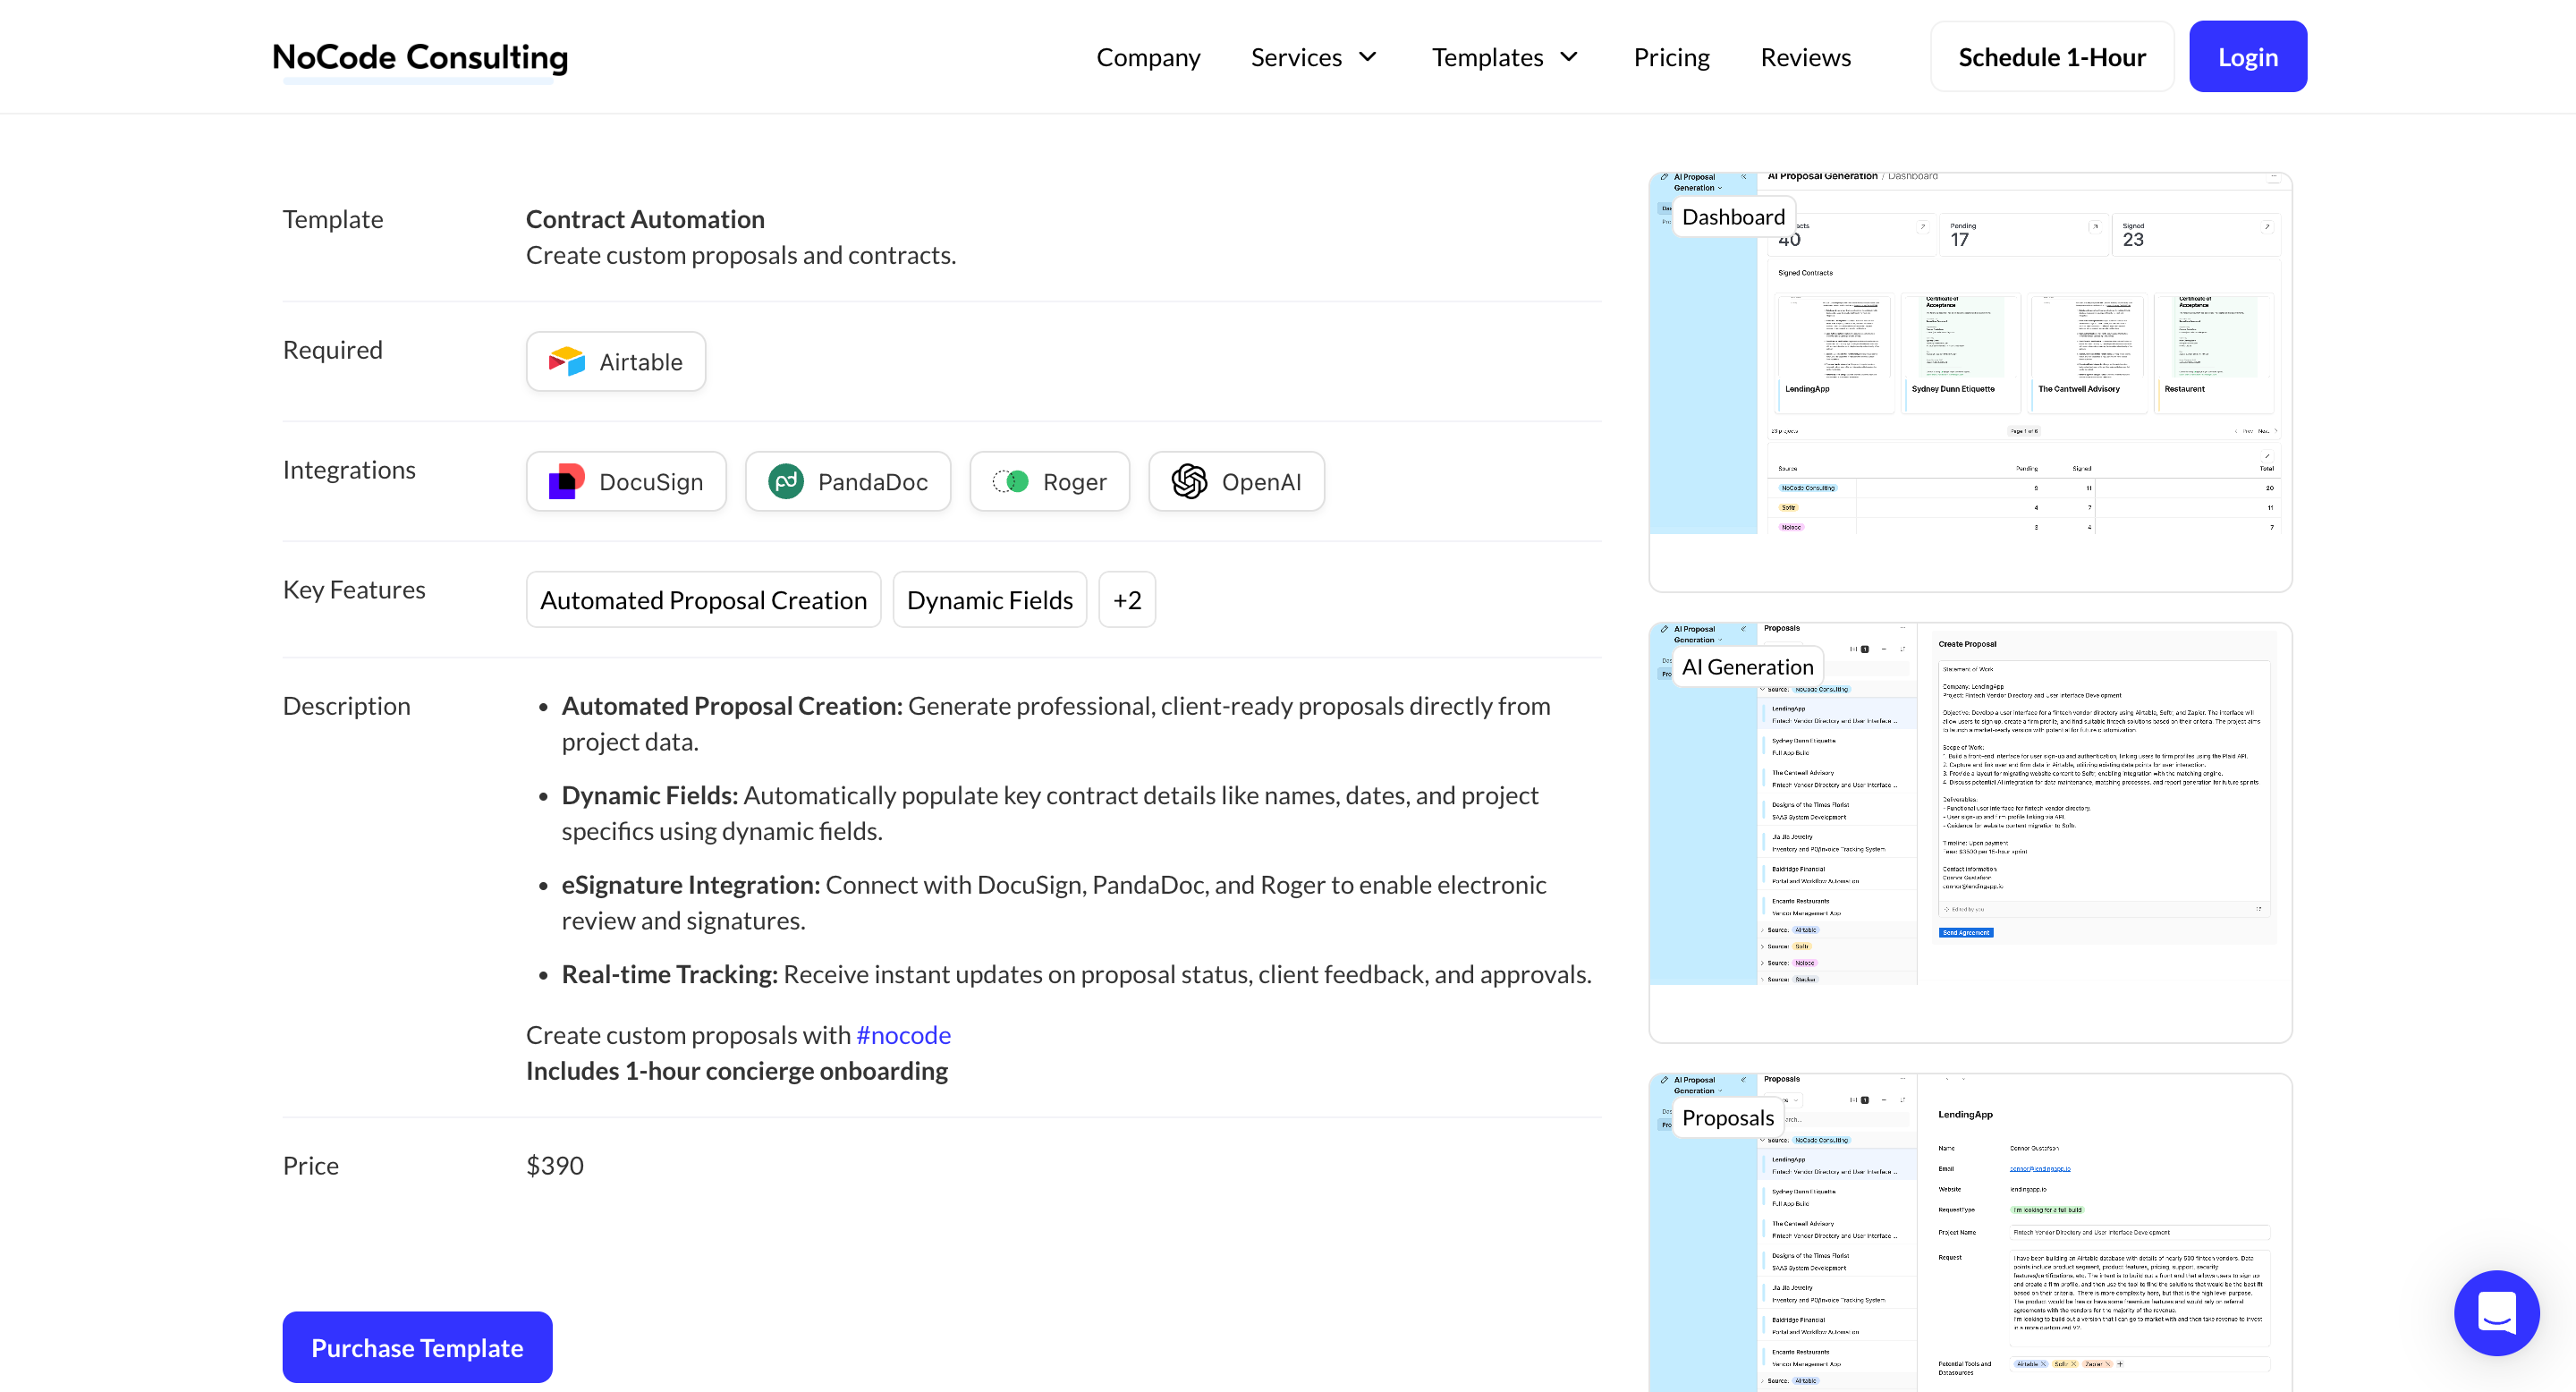Image resolution: width=2576 pixels, height=1392 pixels.
Task: Click the Purchase Template button
Action: click(x=417, y=1347)
